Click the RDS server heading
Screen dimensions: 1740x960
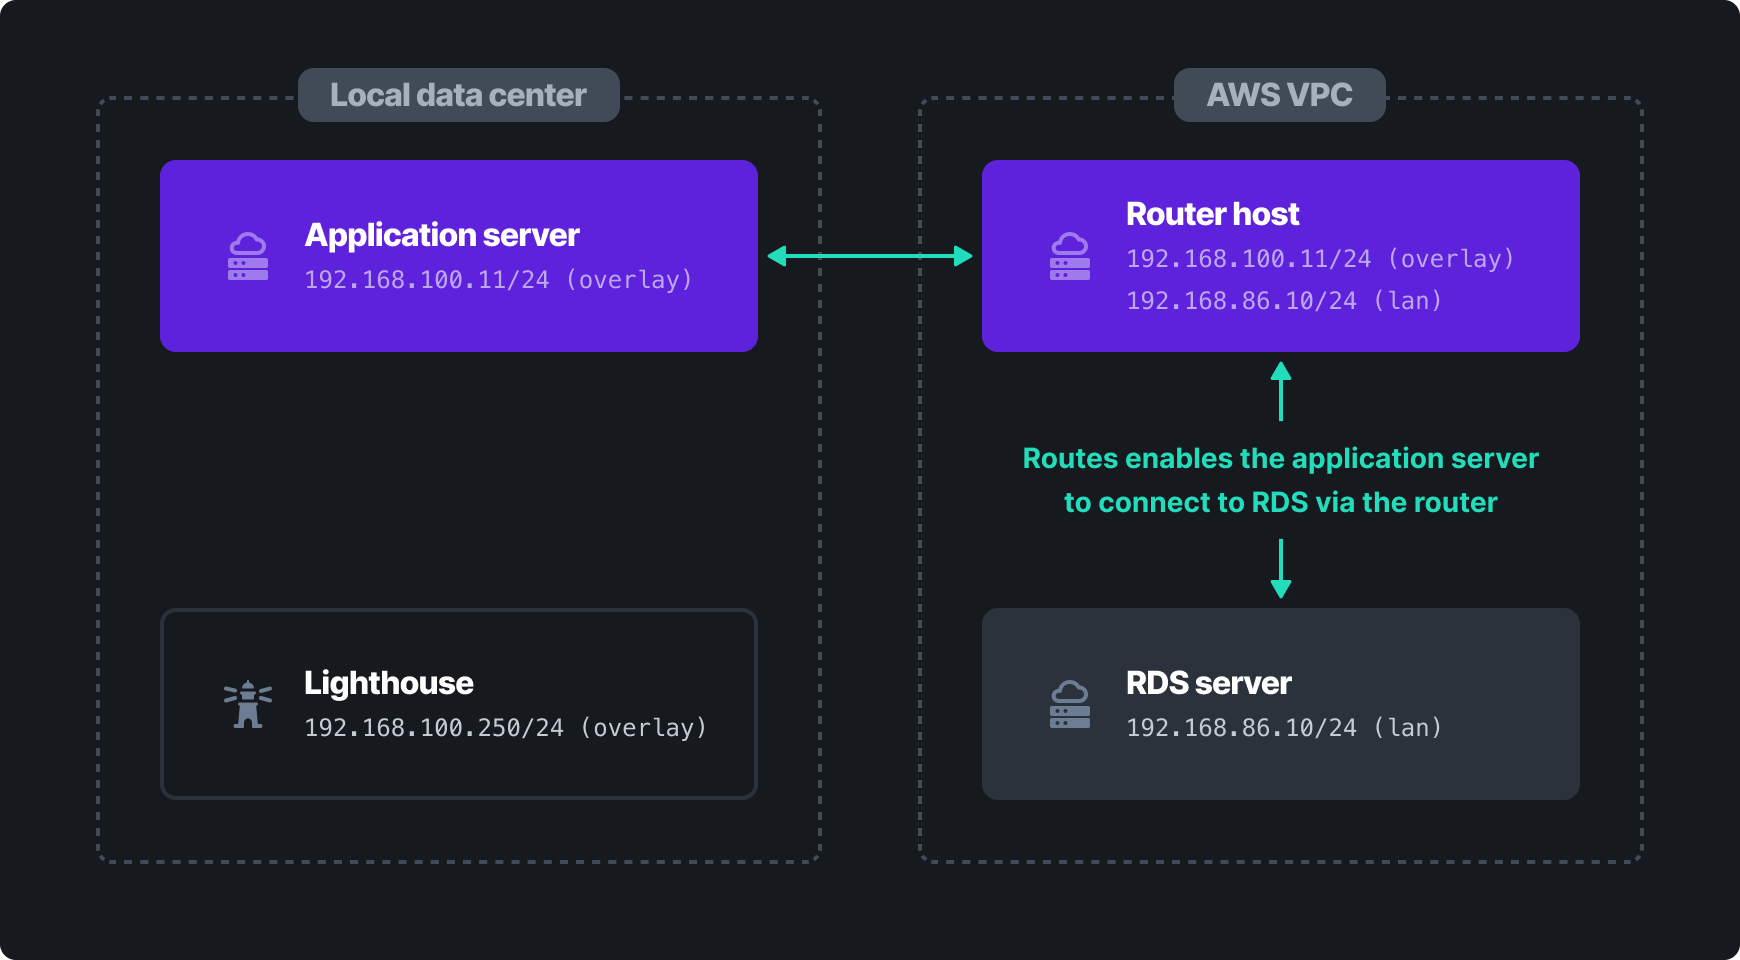click(1209, 683)
